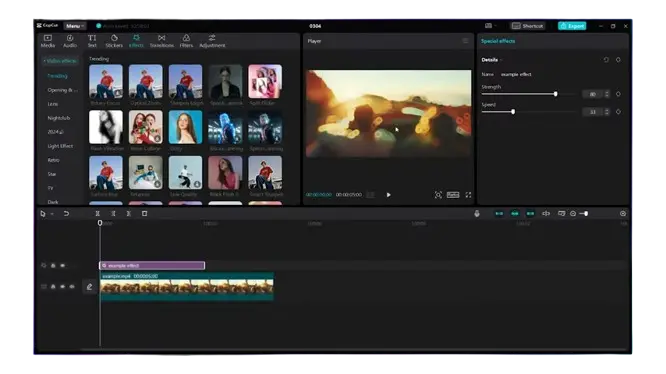Select the example effect clip on timeline
Viewport: 666px width, 374px height.
tap(152, 266)
